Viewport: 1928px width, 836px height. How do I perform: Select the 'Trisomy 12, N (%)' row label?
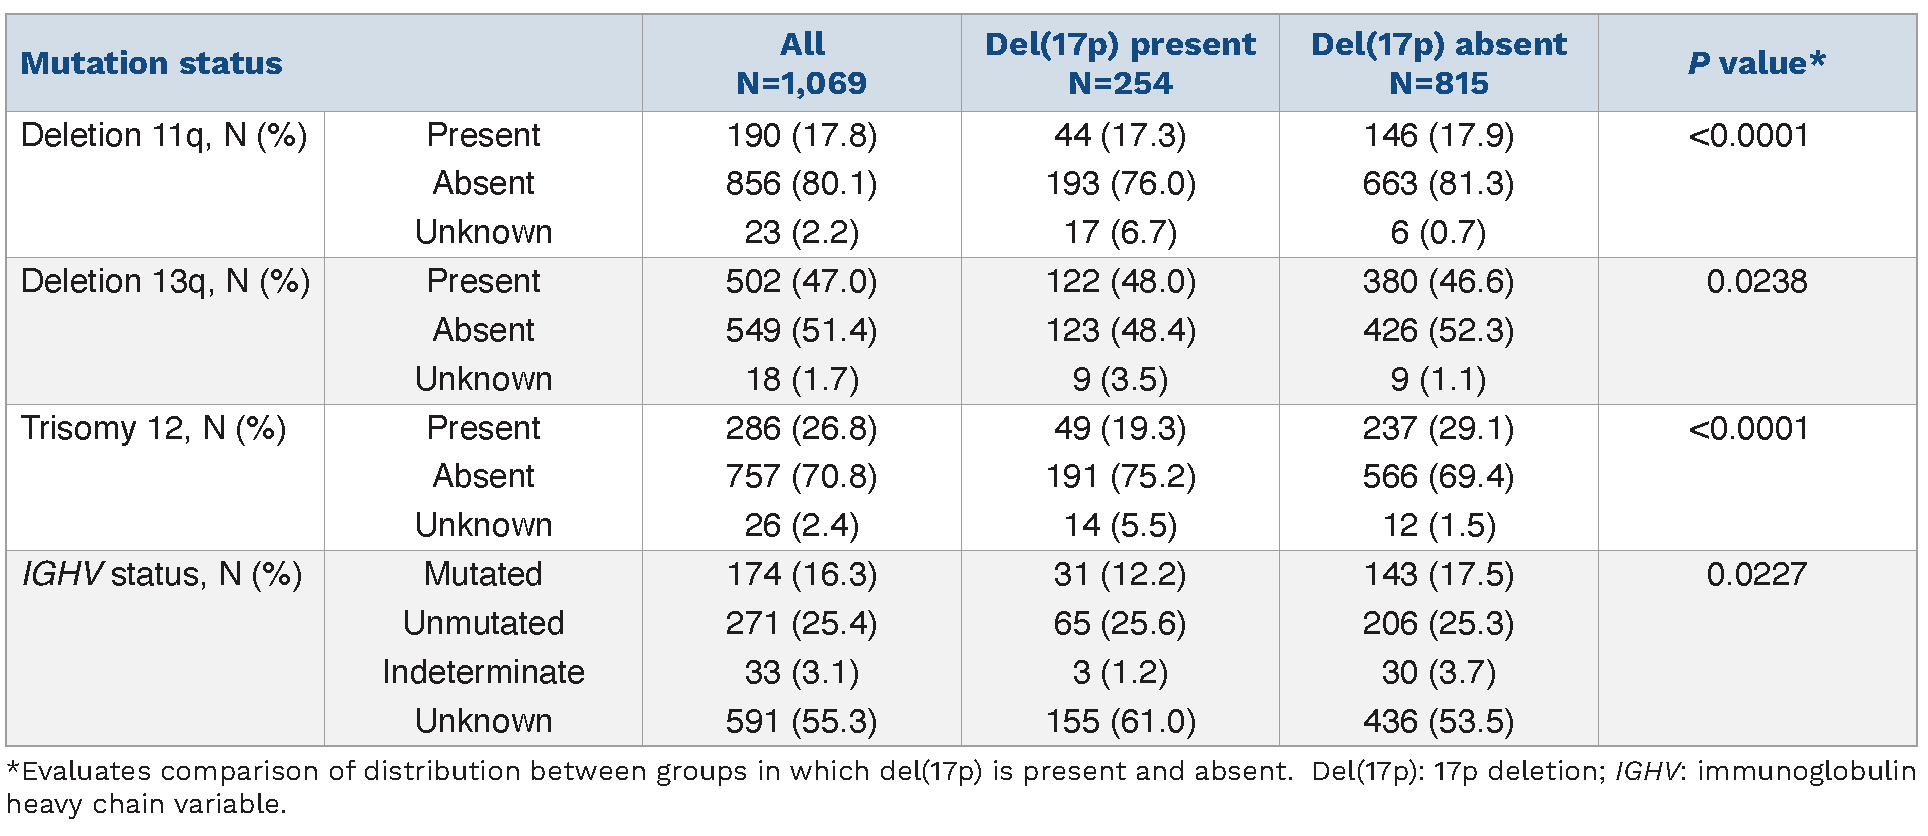(x=154, y=428)
